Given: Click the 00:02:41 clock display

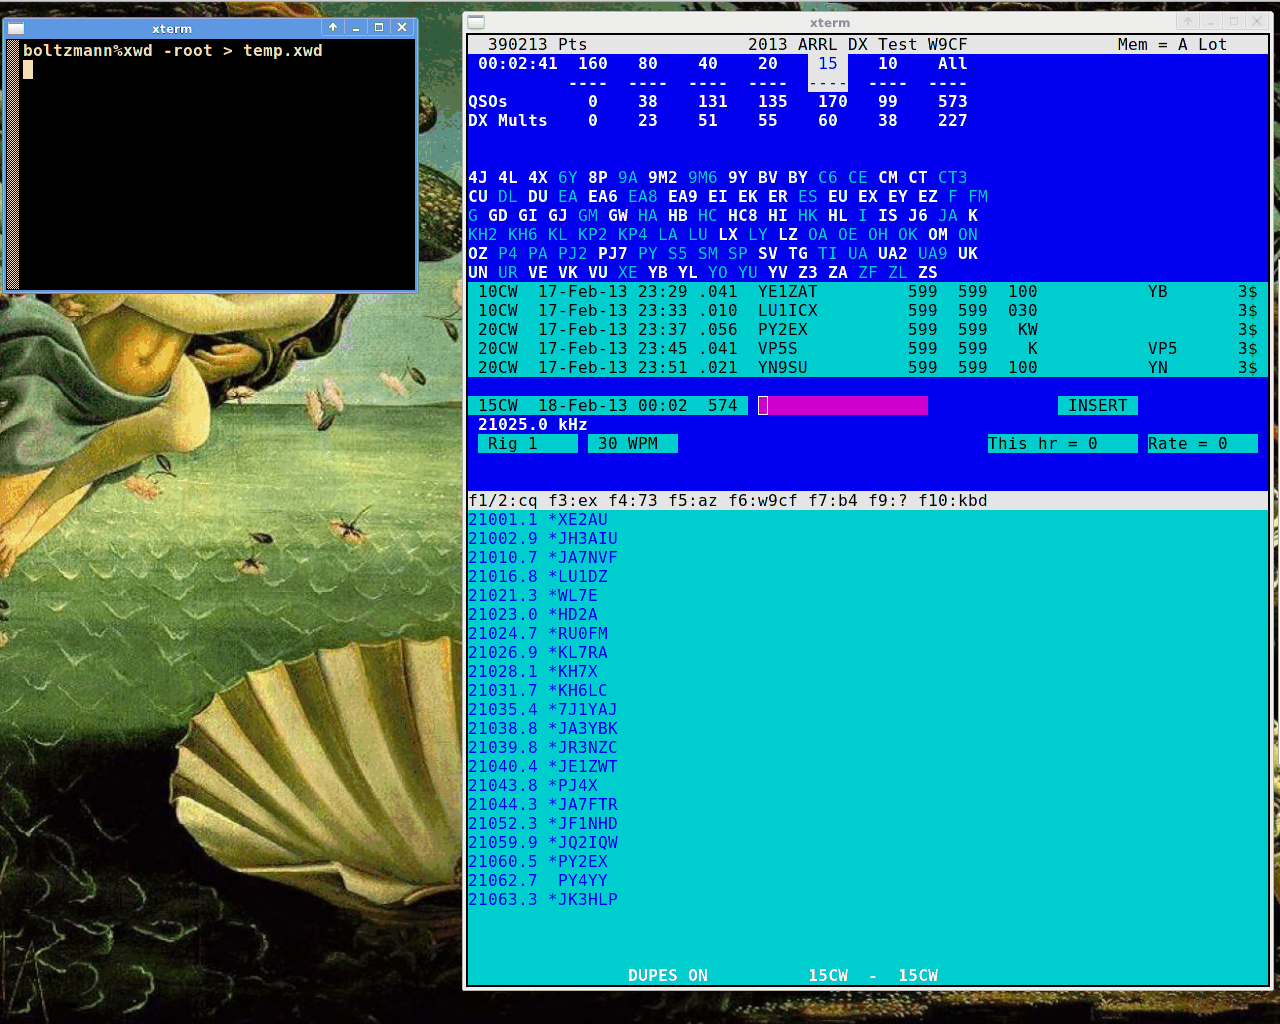Looking at the screenshot, I should point(518,64).
